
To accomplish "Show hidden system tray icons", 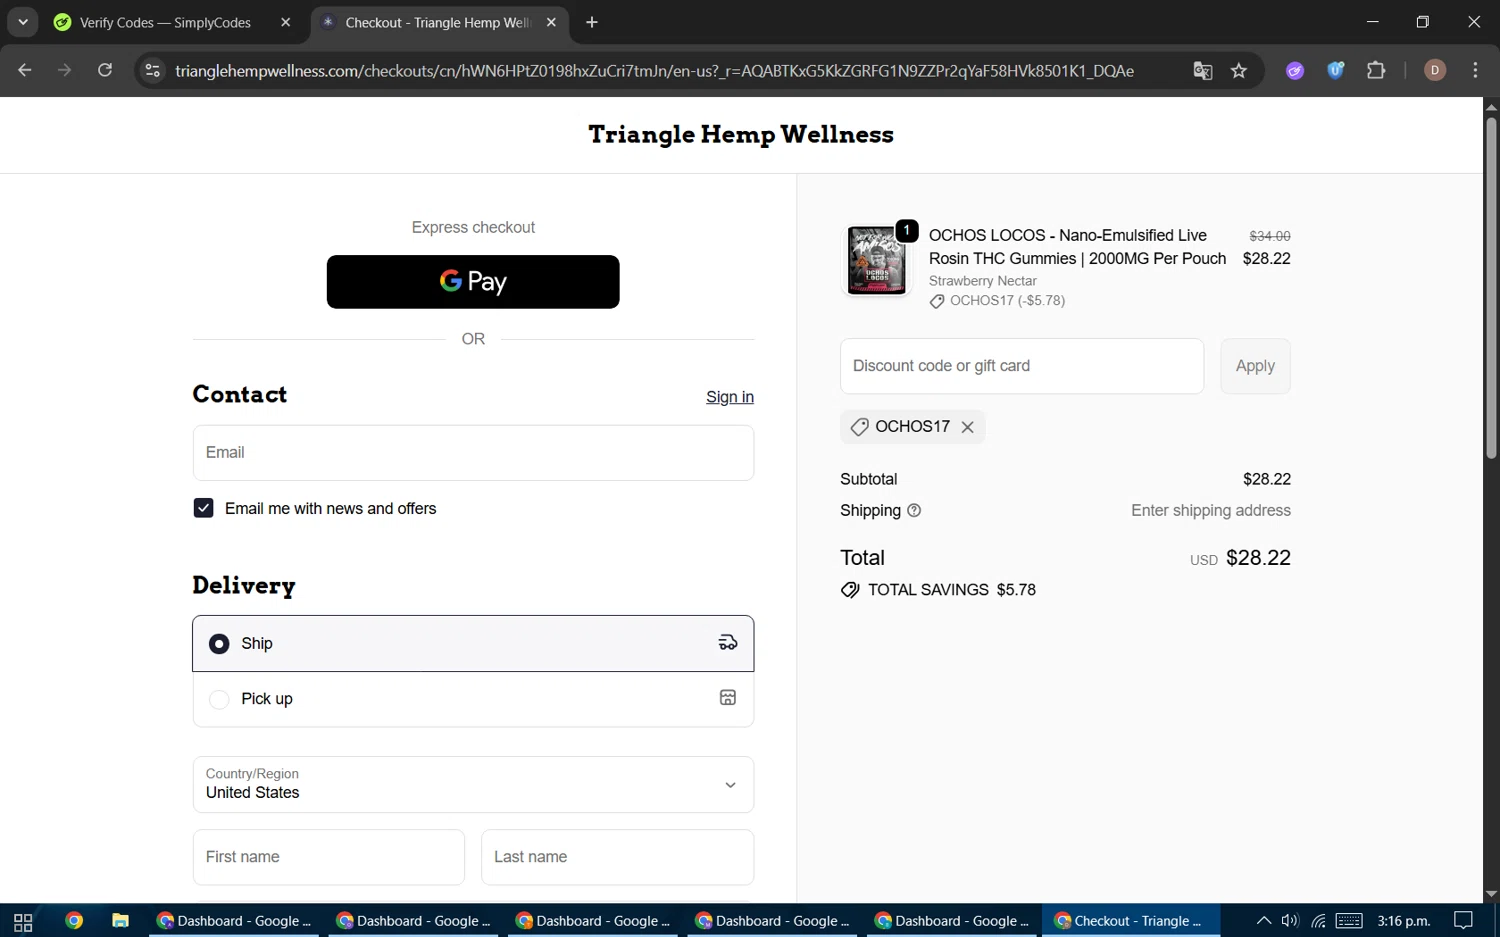I will [x=1264, y=921].
